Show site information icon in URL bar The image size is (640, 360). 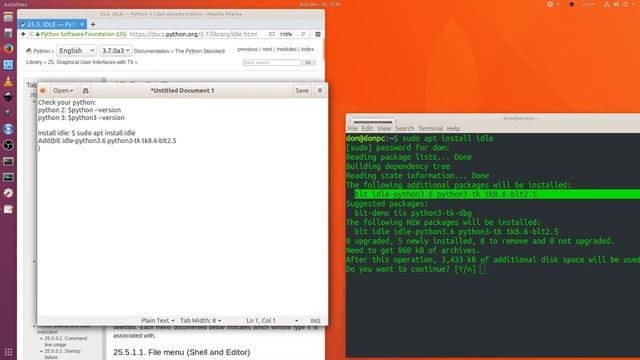coord(31,34)
